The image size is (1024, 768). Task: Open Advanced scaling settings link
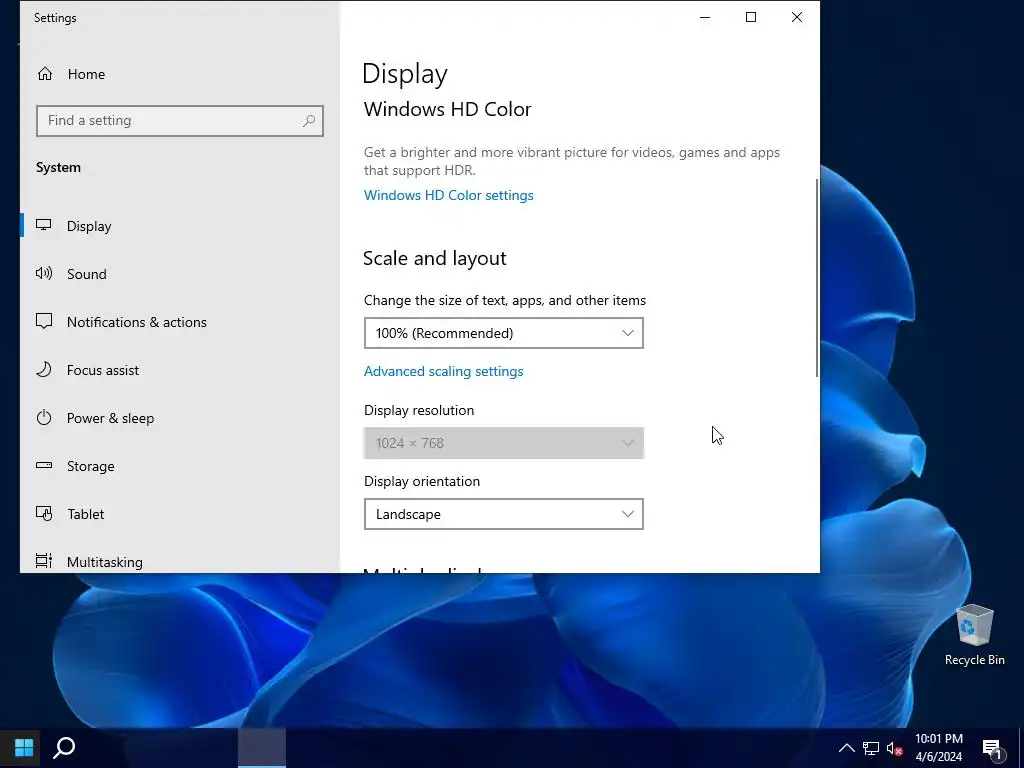tap(443, 371)
